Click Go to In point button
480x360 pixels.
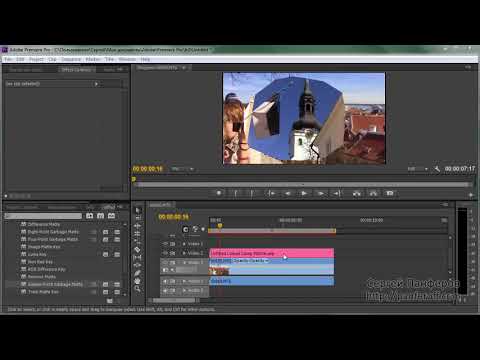[271, 193]
